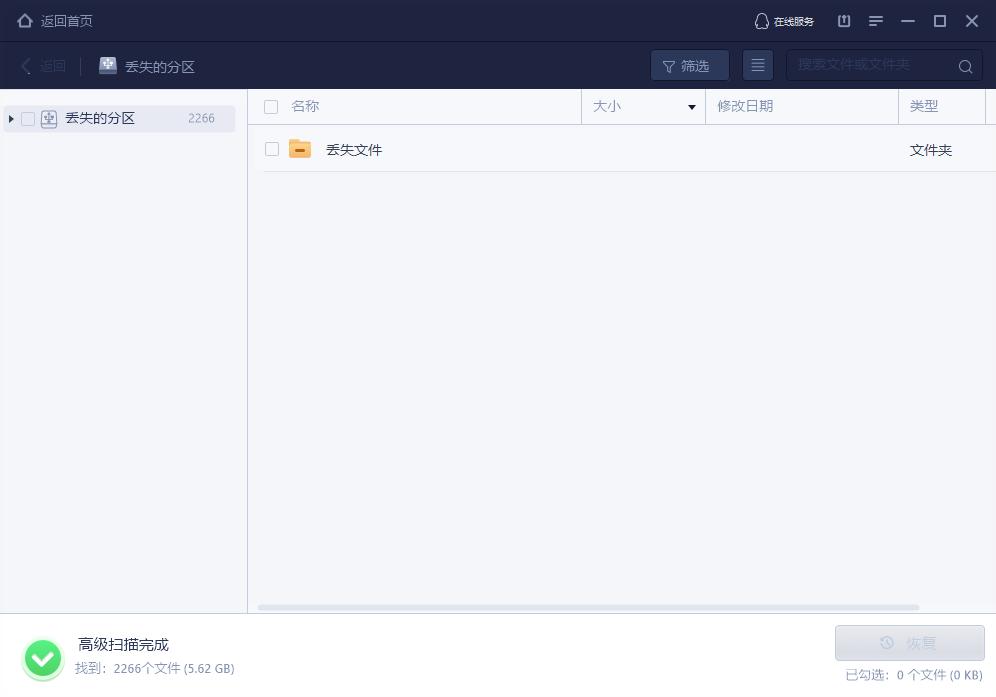This screenshot has width=996, height=697.
Task: Click the export/upgrade icon in title bar
Action: tap(843, 20)
